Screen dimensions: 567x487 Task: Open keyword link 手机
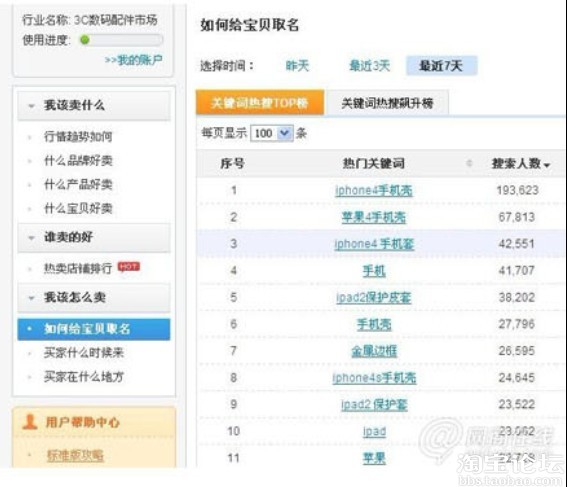click(374, 271)
